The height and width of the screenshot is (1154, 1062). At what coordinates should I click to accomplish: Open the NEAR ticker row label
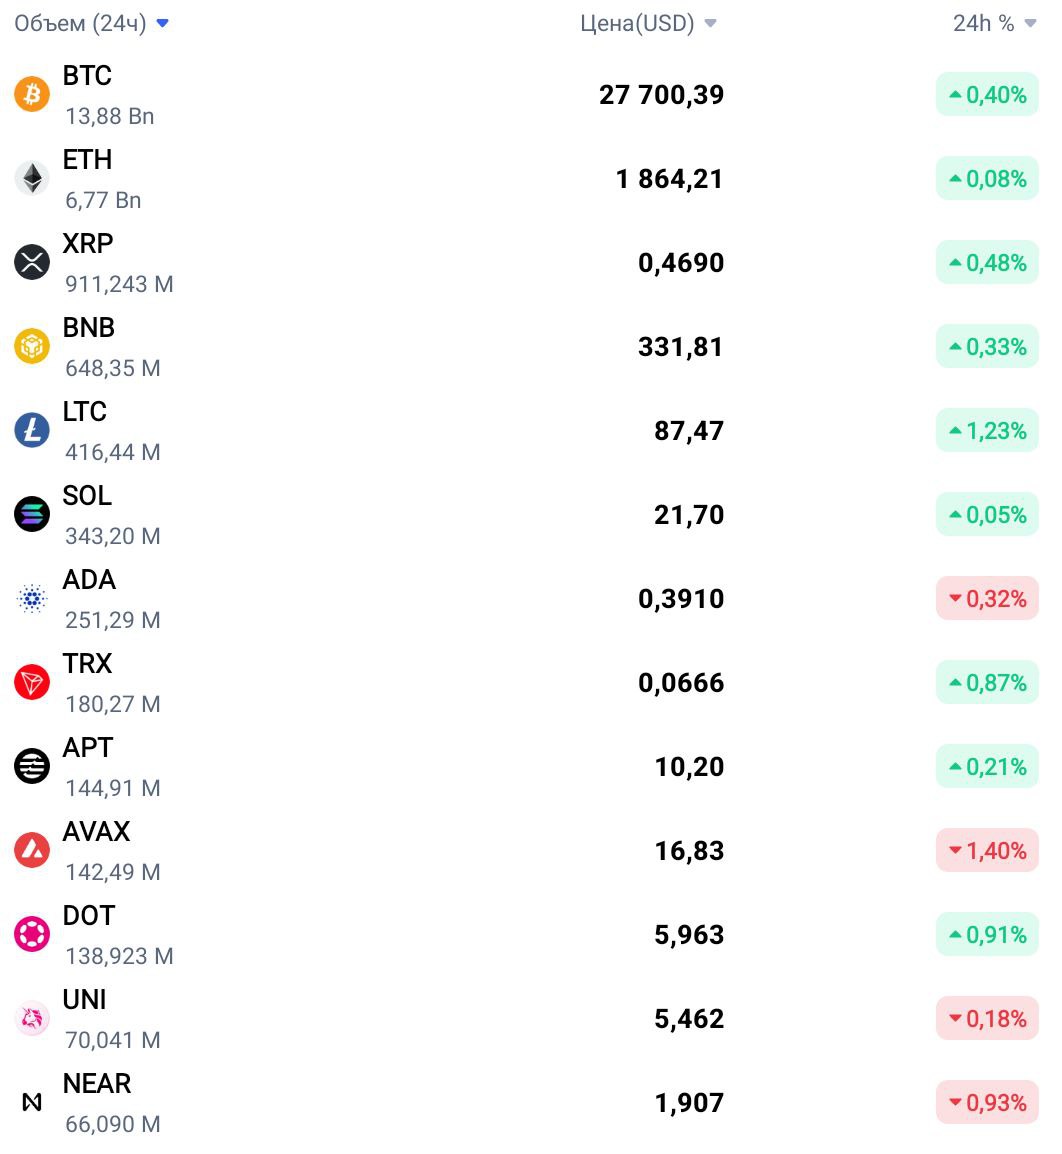(x=96, y=1083)
